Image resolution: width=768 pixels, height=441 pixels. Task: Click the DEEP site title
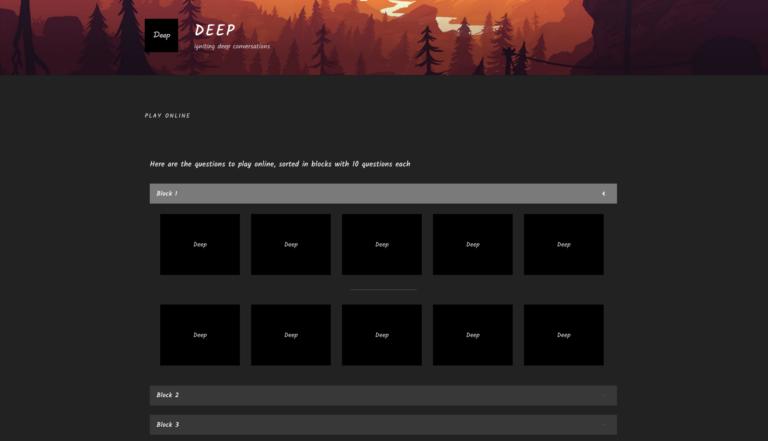[215, 30]
